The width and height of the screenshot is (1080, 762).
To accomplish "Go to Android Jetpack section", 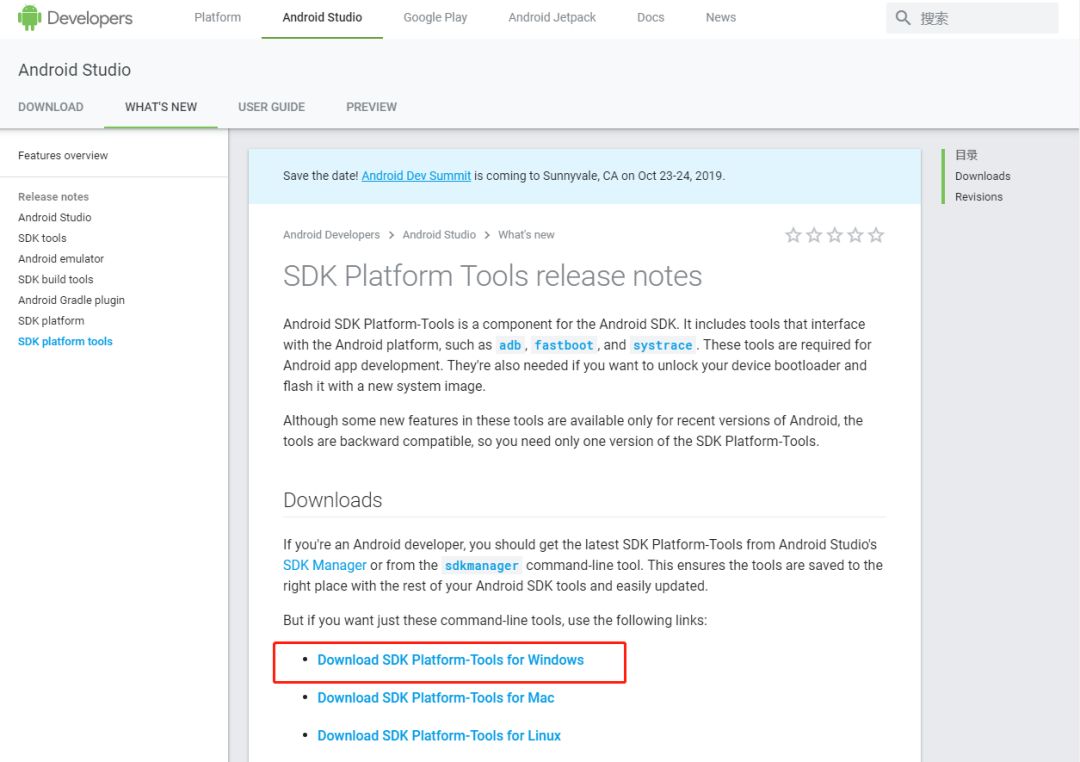I will (552, 17).
